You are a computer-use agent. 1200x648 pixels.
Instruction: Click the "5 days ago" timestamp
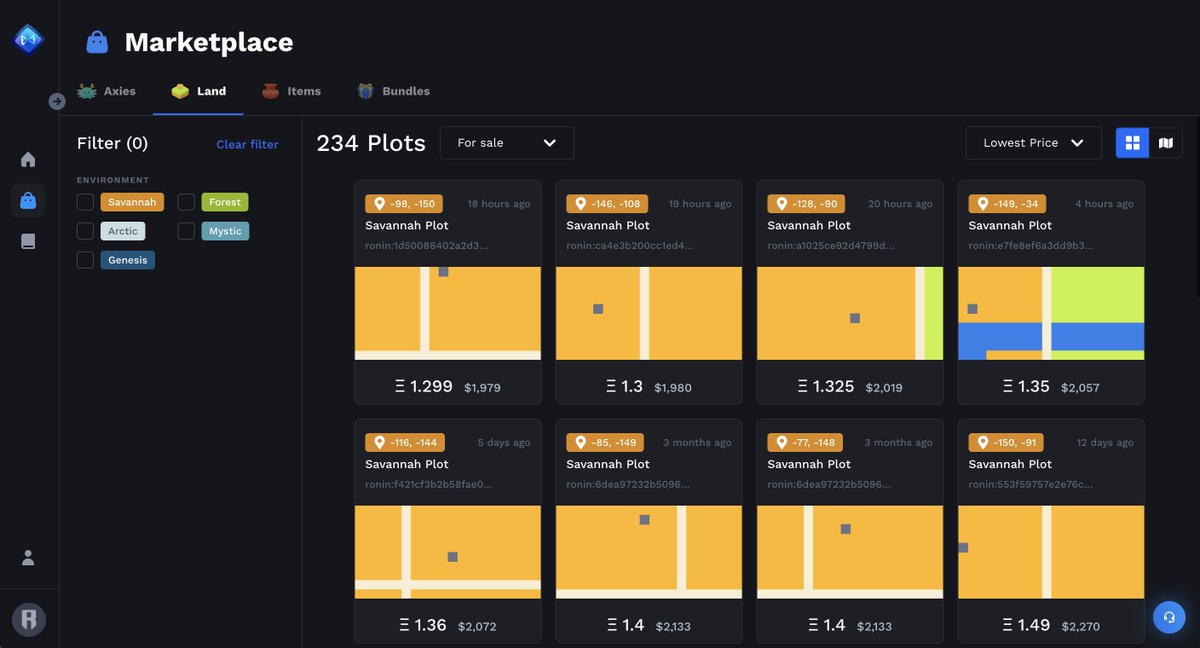pos(504,443)
